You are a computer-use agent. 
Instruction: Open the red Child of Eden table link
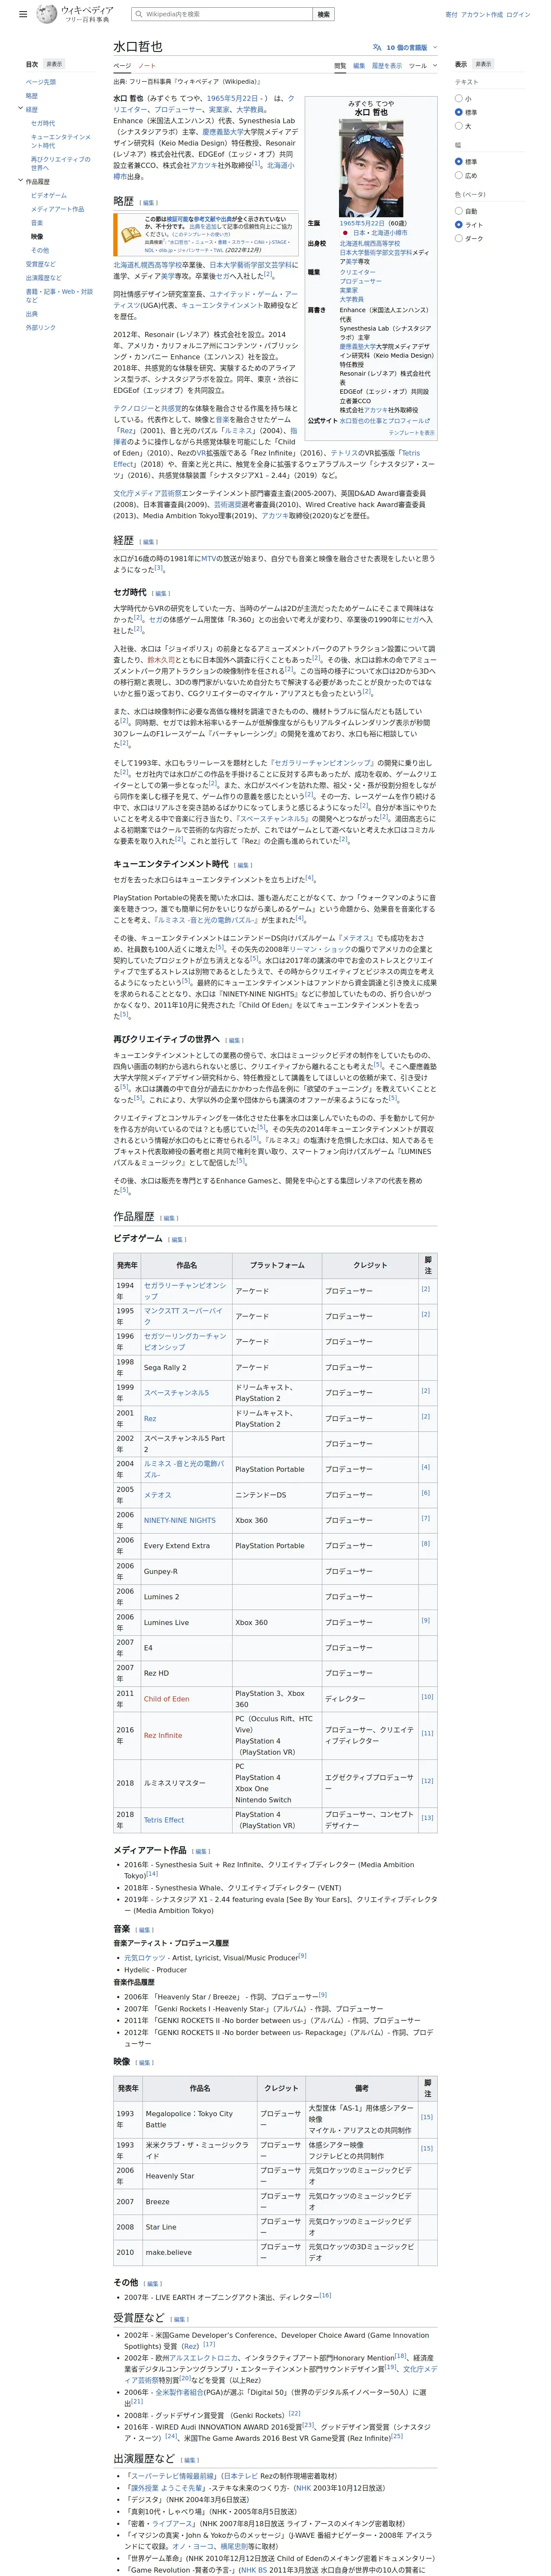166,1699
